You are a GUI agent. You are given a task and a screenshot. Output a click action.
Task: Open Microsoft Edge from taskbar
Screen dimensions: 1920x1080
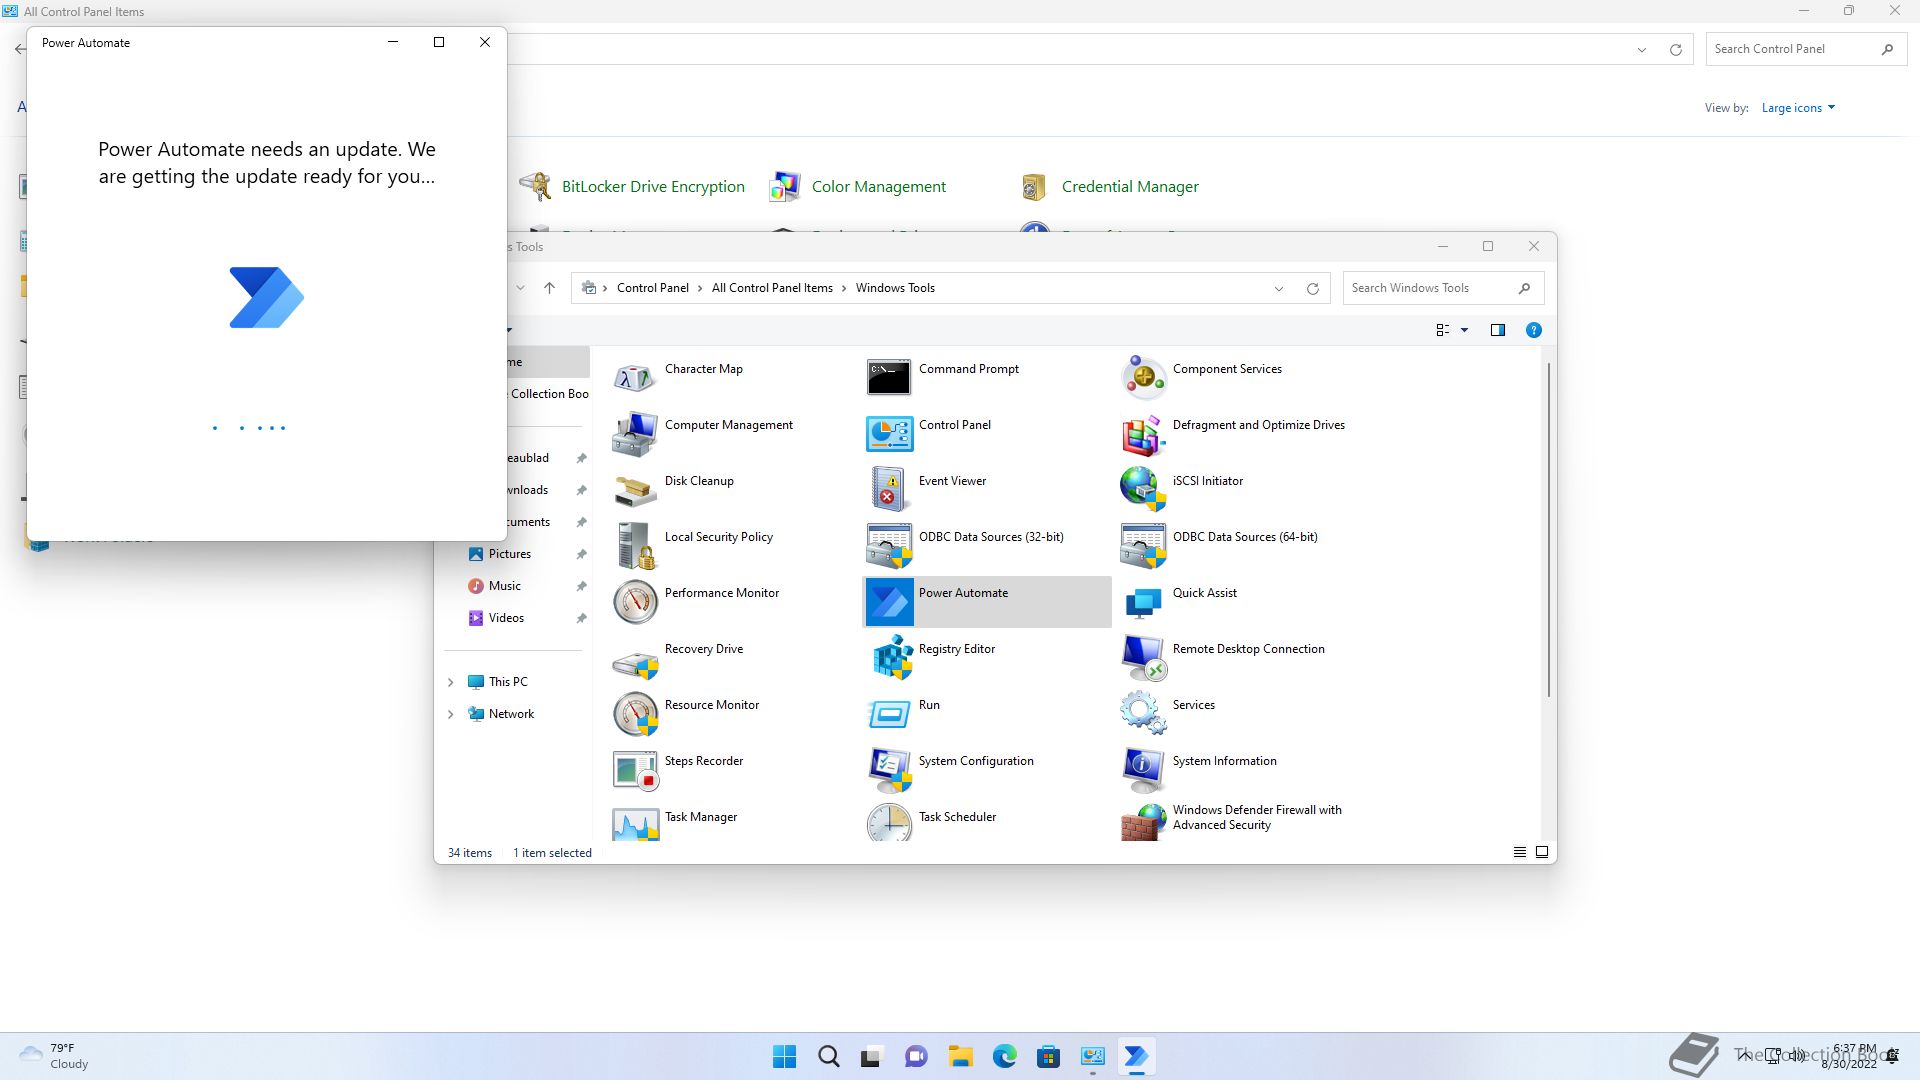coord(1004,1056)
